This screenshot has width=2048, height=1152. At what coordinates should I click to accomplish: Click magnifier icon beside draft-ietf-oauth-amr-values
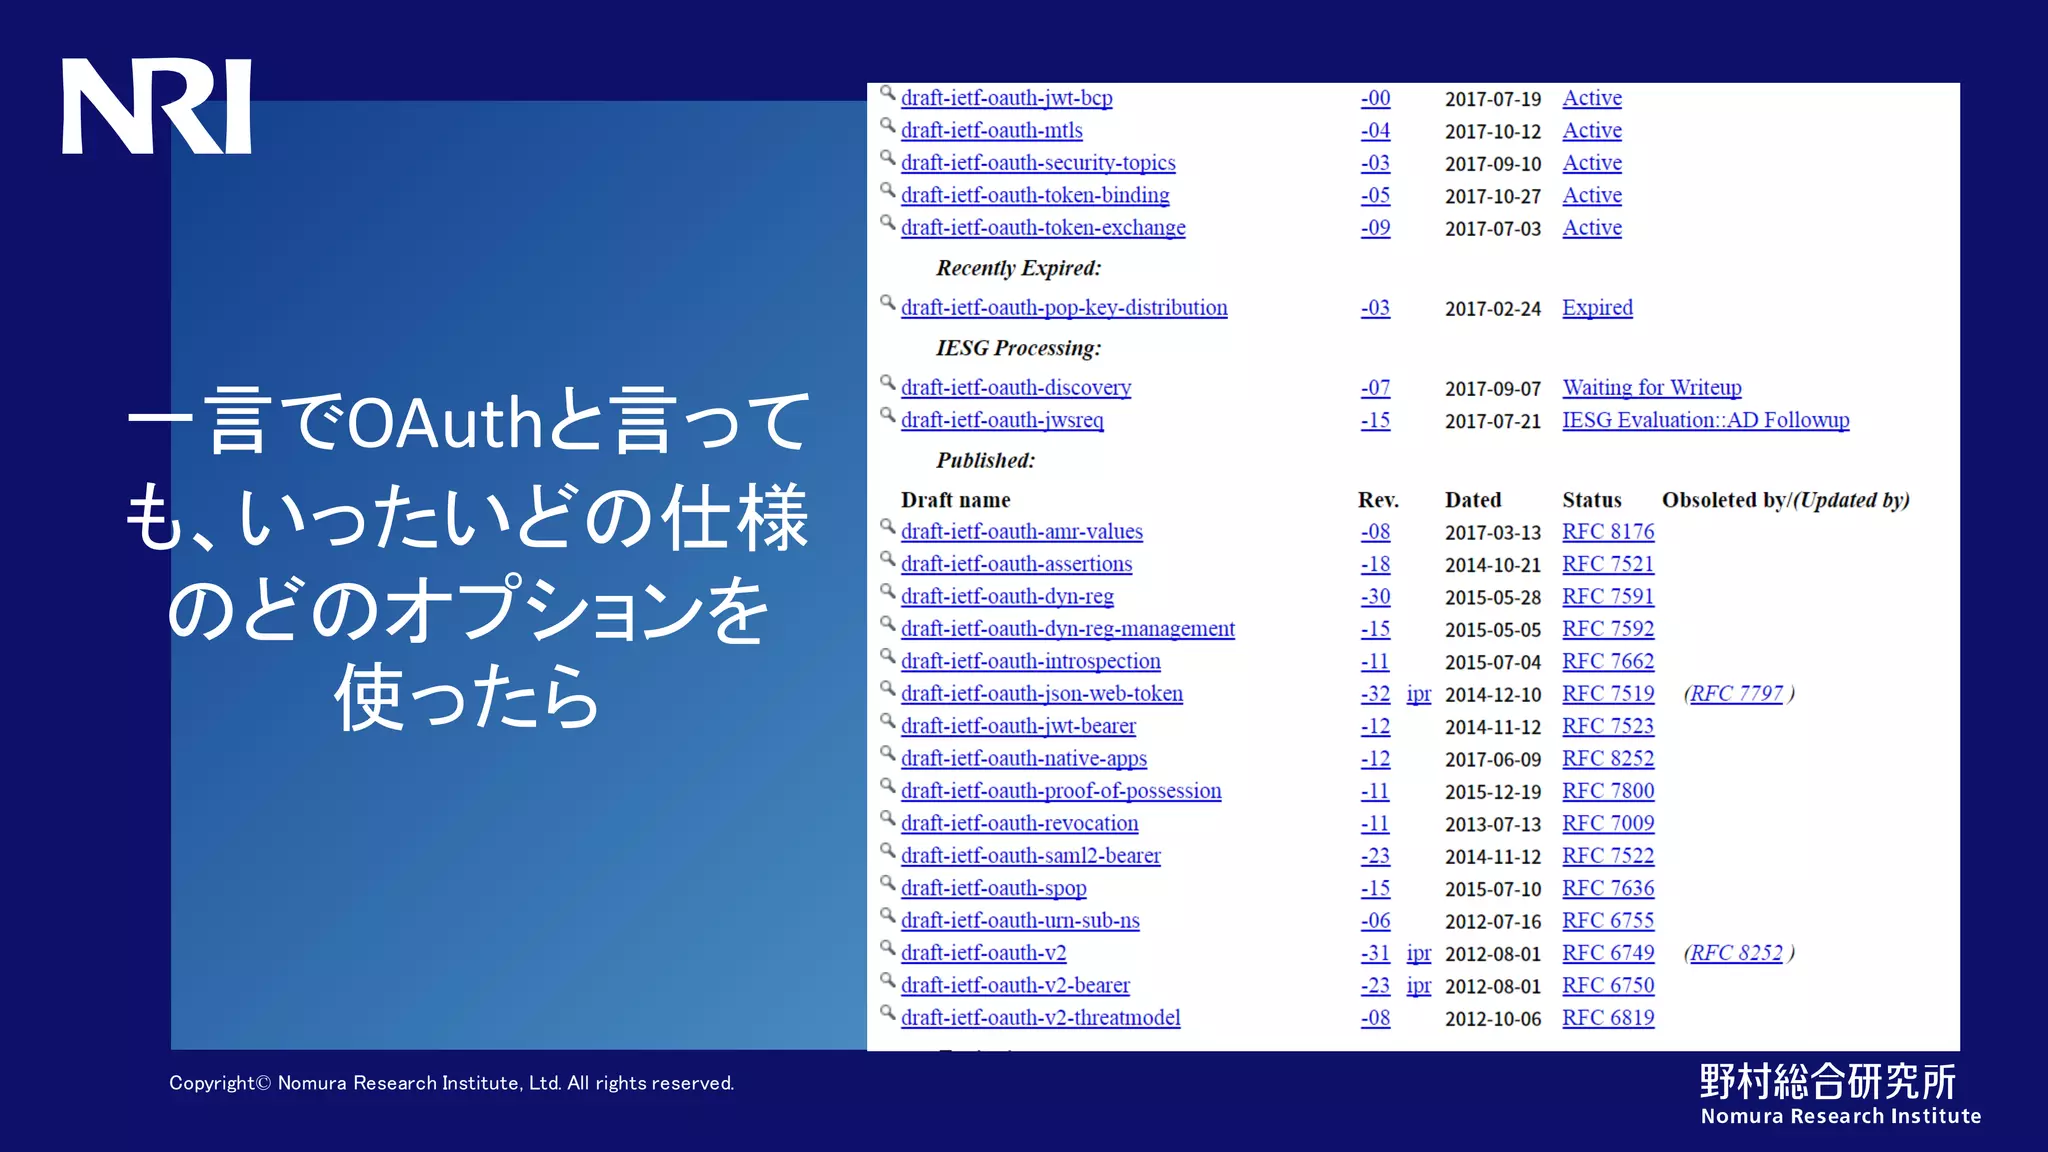[887, 527]
